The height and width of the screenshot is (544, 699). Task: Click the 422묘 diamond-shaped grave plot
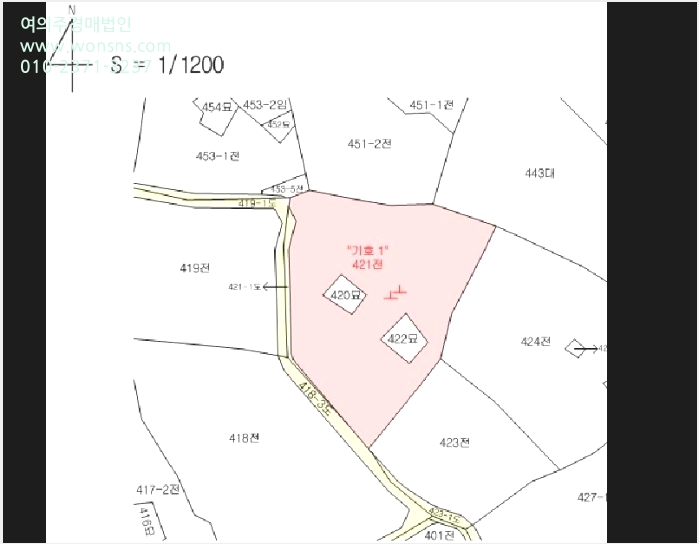[x=404, y=339]
